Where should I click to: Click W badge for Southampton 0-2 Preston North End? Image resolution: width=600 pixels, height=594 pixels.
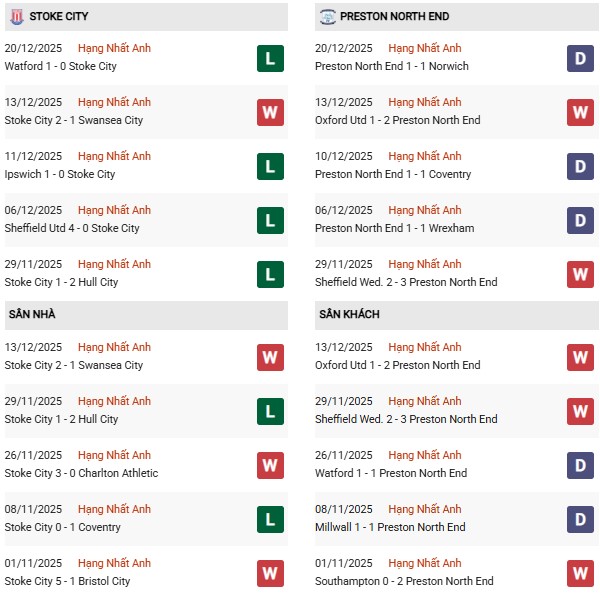click(x=580, y=573)
